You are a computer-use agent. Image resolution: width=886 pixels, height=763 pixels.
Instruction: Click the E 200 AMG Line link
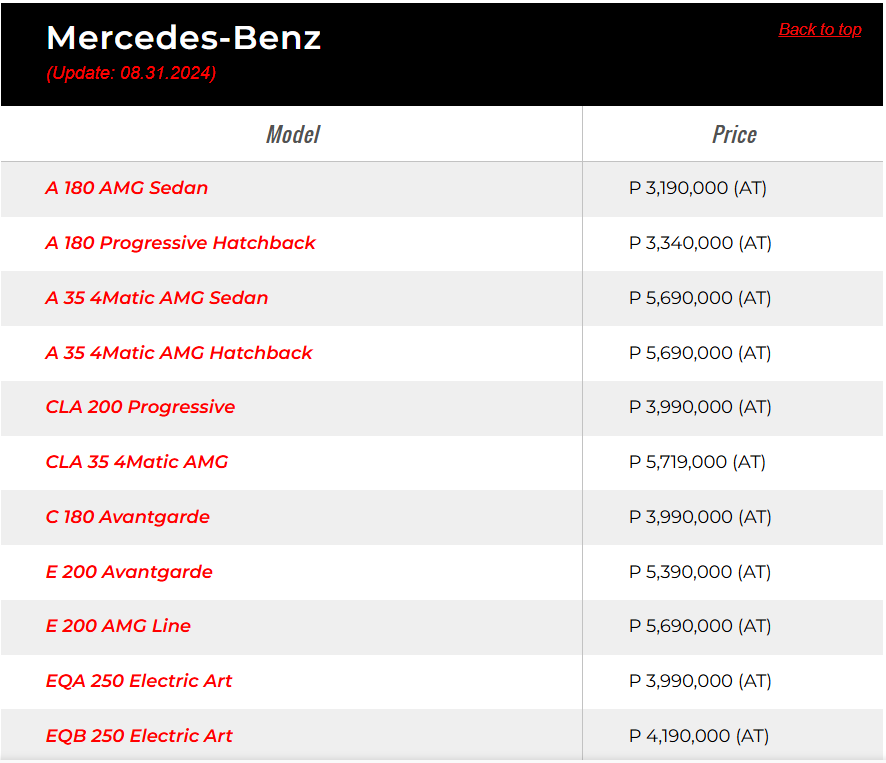click(118, 626)
